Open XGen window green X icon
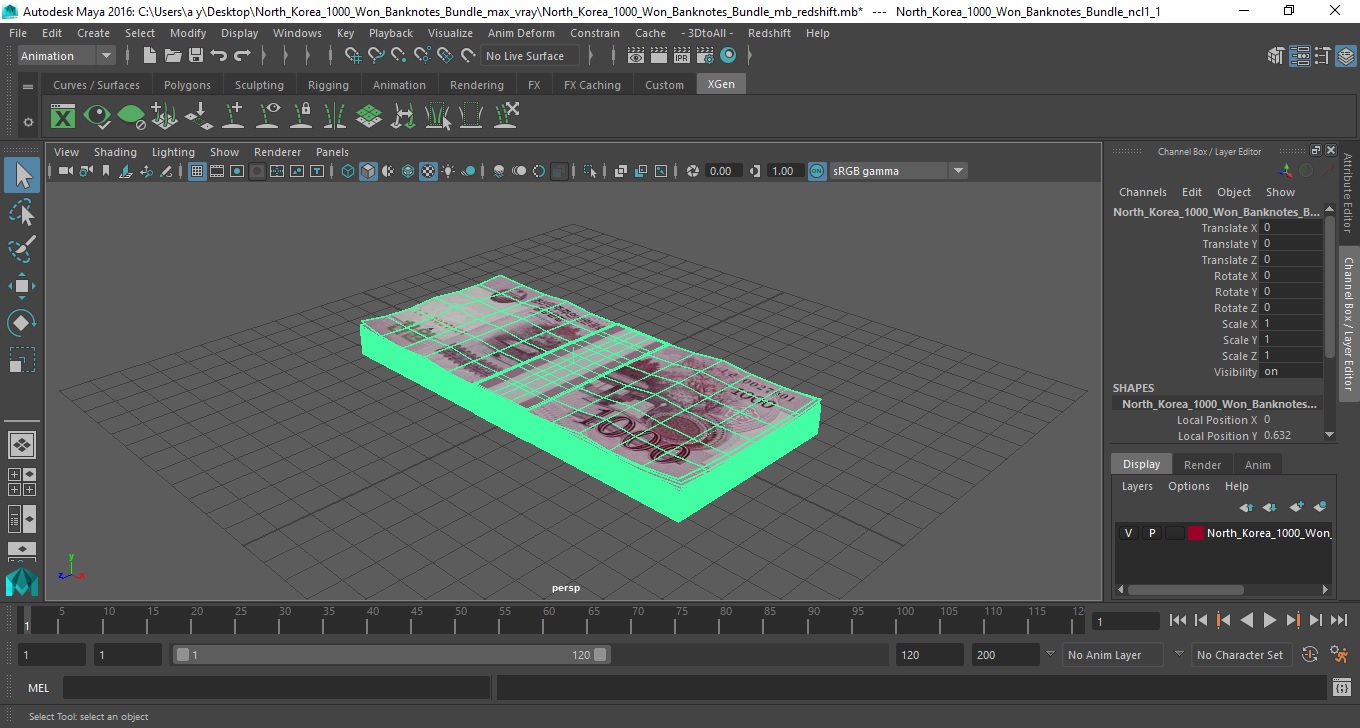Screen dimensions: 1360x728 [63, 117]
